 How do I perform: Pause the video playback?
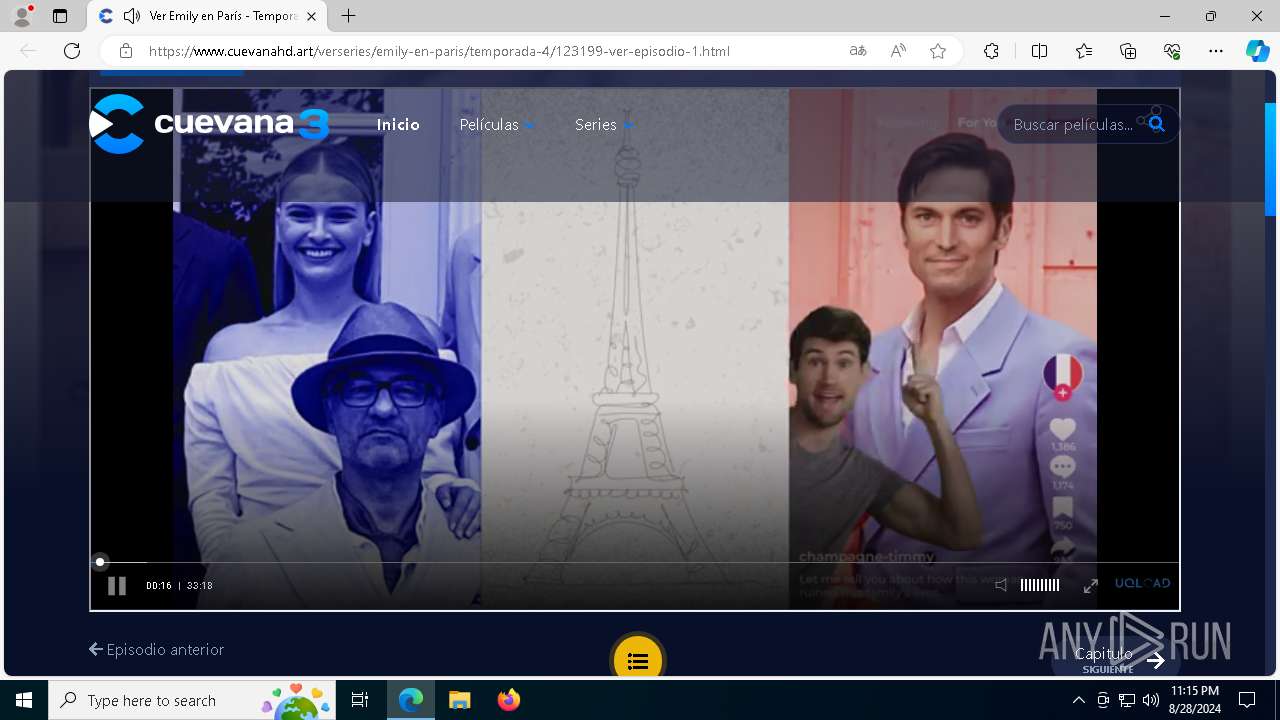pos(117,586)
